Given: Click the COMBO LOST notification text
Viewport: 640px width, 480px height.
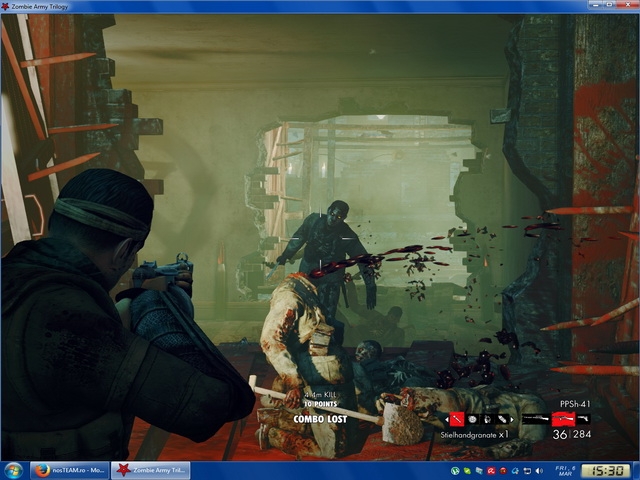Looking at the screenshot, I should pyautogui.click(x=320, y=419).
